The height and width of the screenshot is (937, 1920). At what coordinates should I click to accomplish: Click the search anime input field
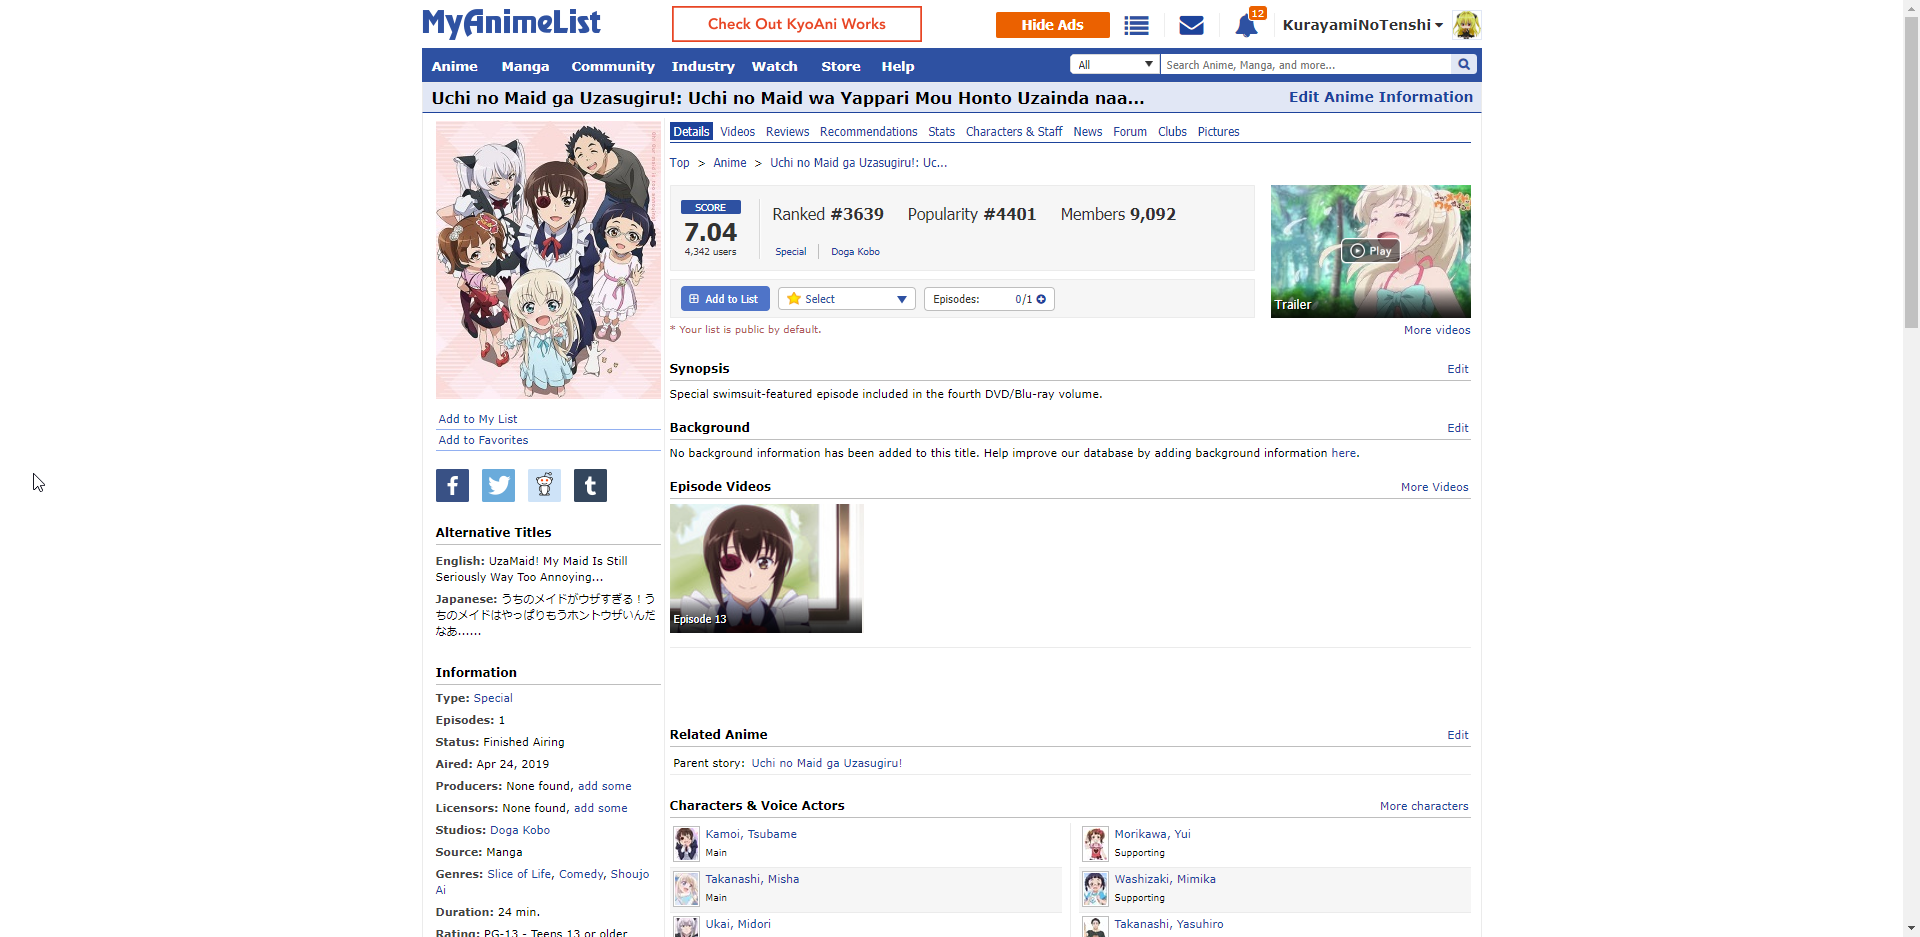coord(1305,65)
